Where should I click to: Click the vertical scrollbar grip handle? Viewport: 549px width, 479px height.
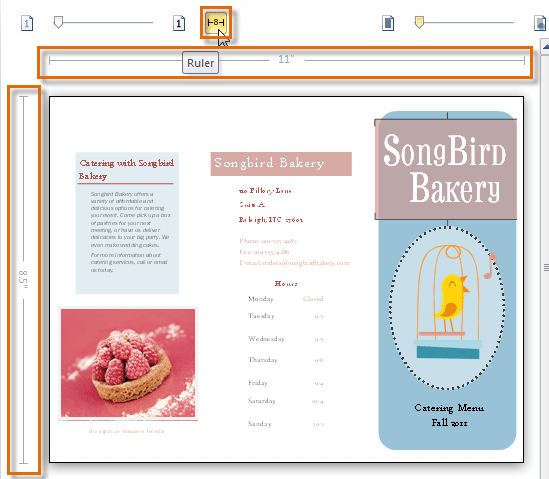(x=546, y=268)
